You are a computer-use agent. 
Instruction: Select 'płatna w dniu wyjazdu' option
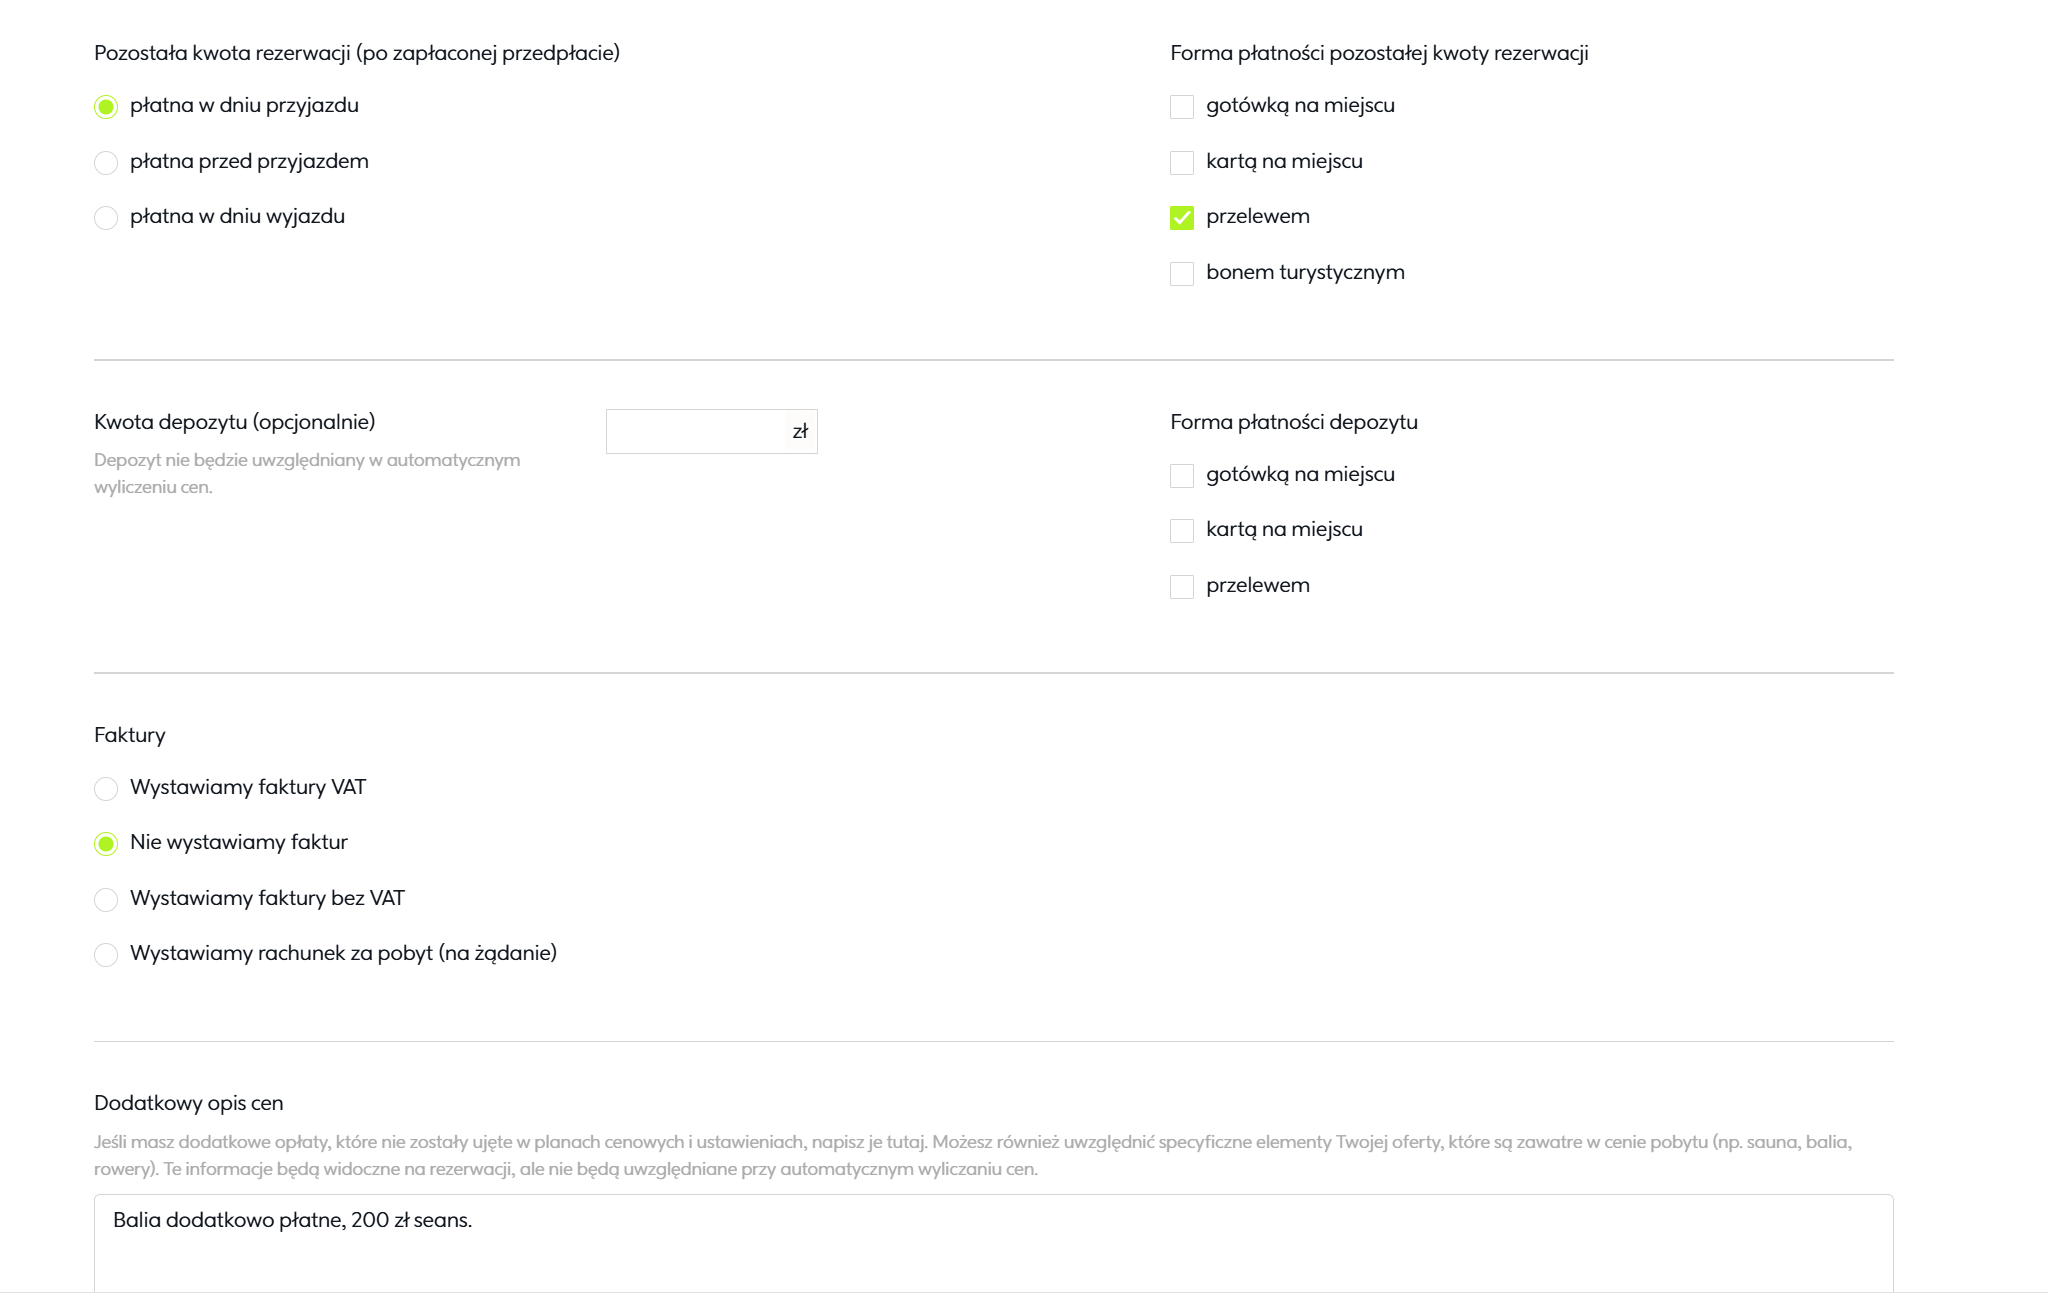point(106,218)
